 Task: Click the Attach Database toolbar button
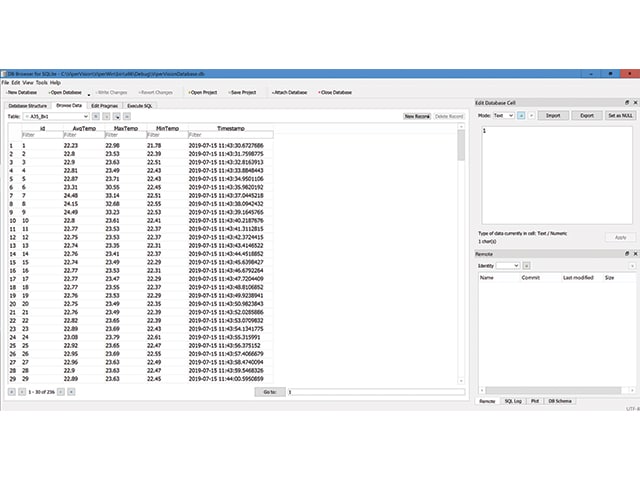pos(289,93)
